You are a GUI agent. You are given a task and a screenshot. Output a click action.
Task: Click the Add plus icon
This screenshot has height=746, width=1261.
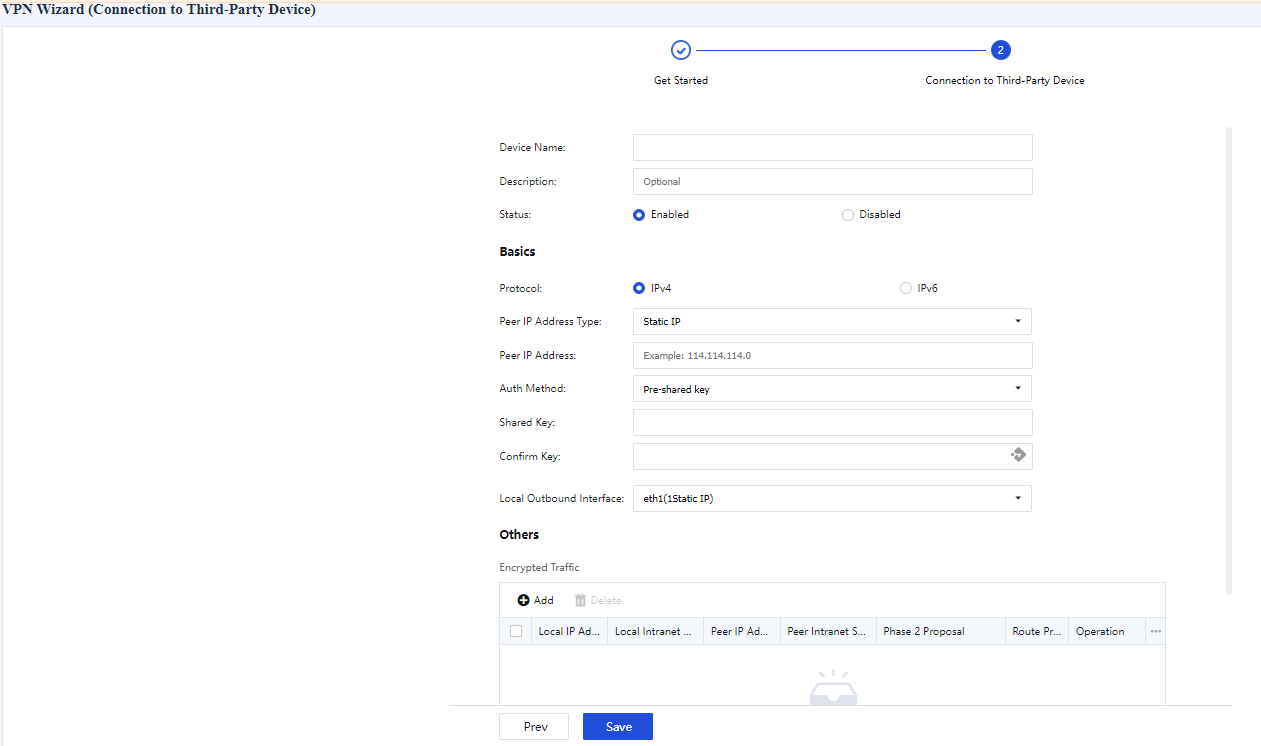point(523,600)
